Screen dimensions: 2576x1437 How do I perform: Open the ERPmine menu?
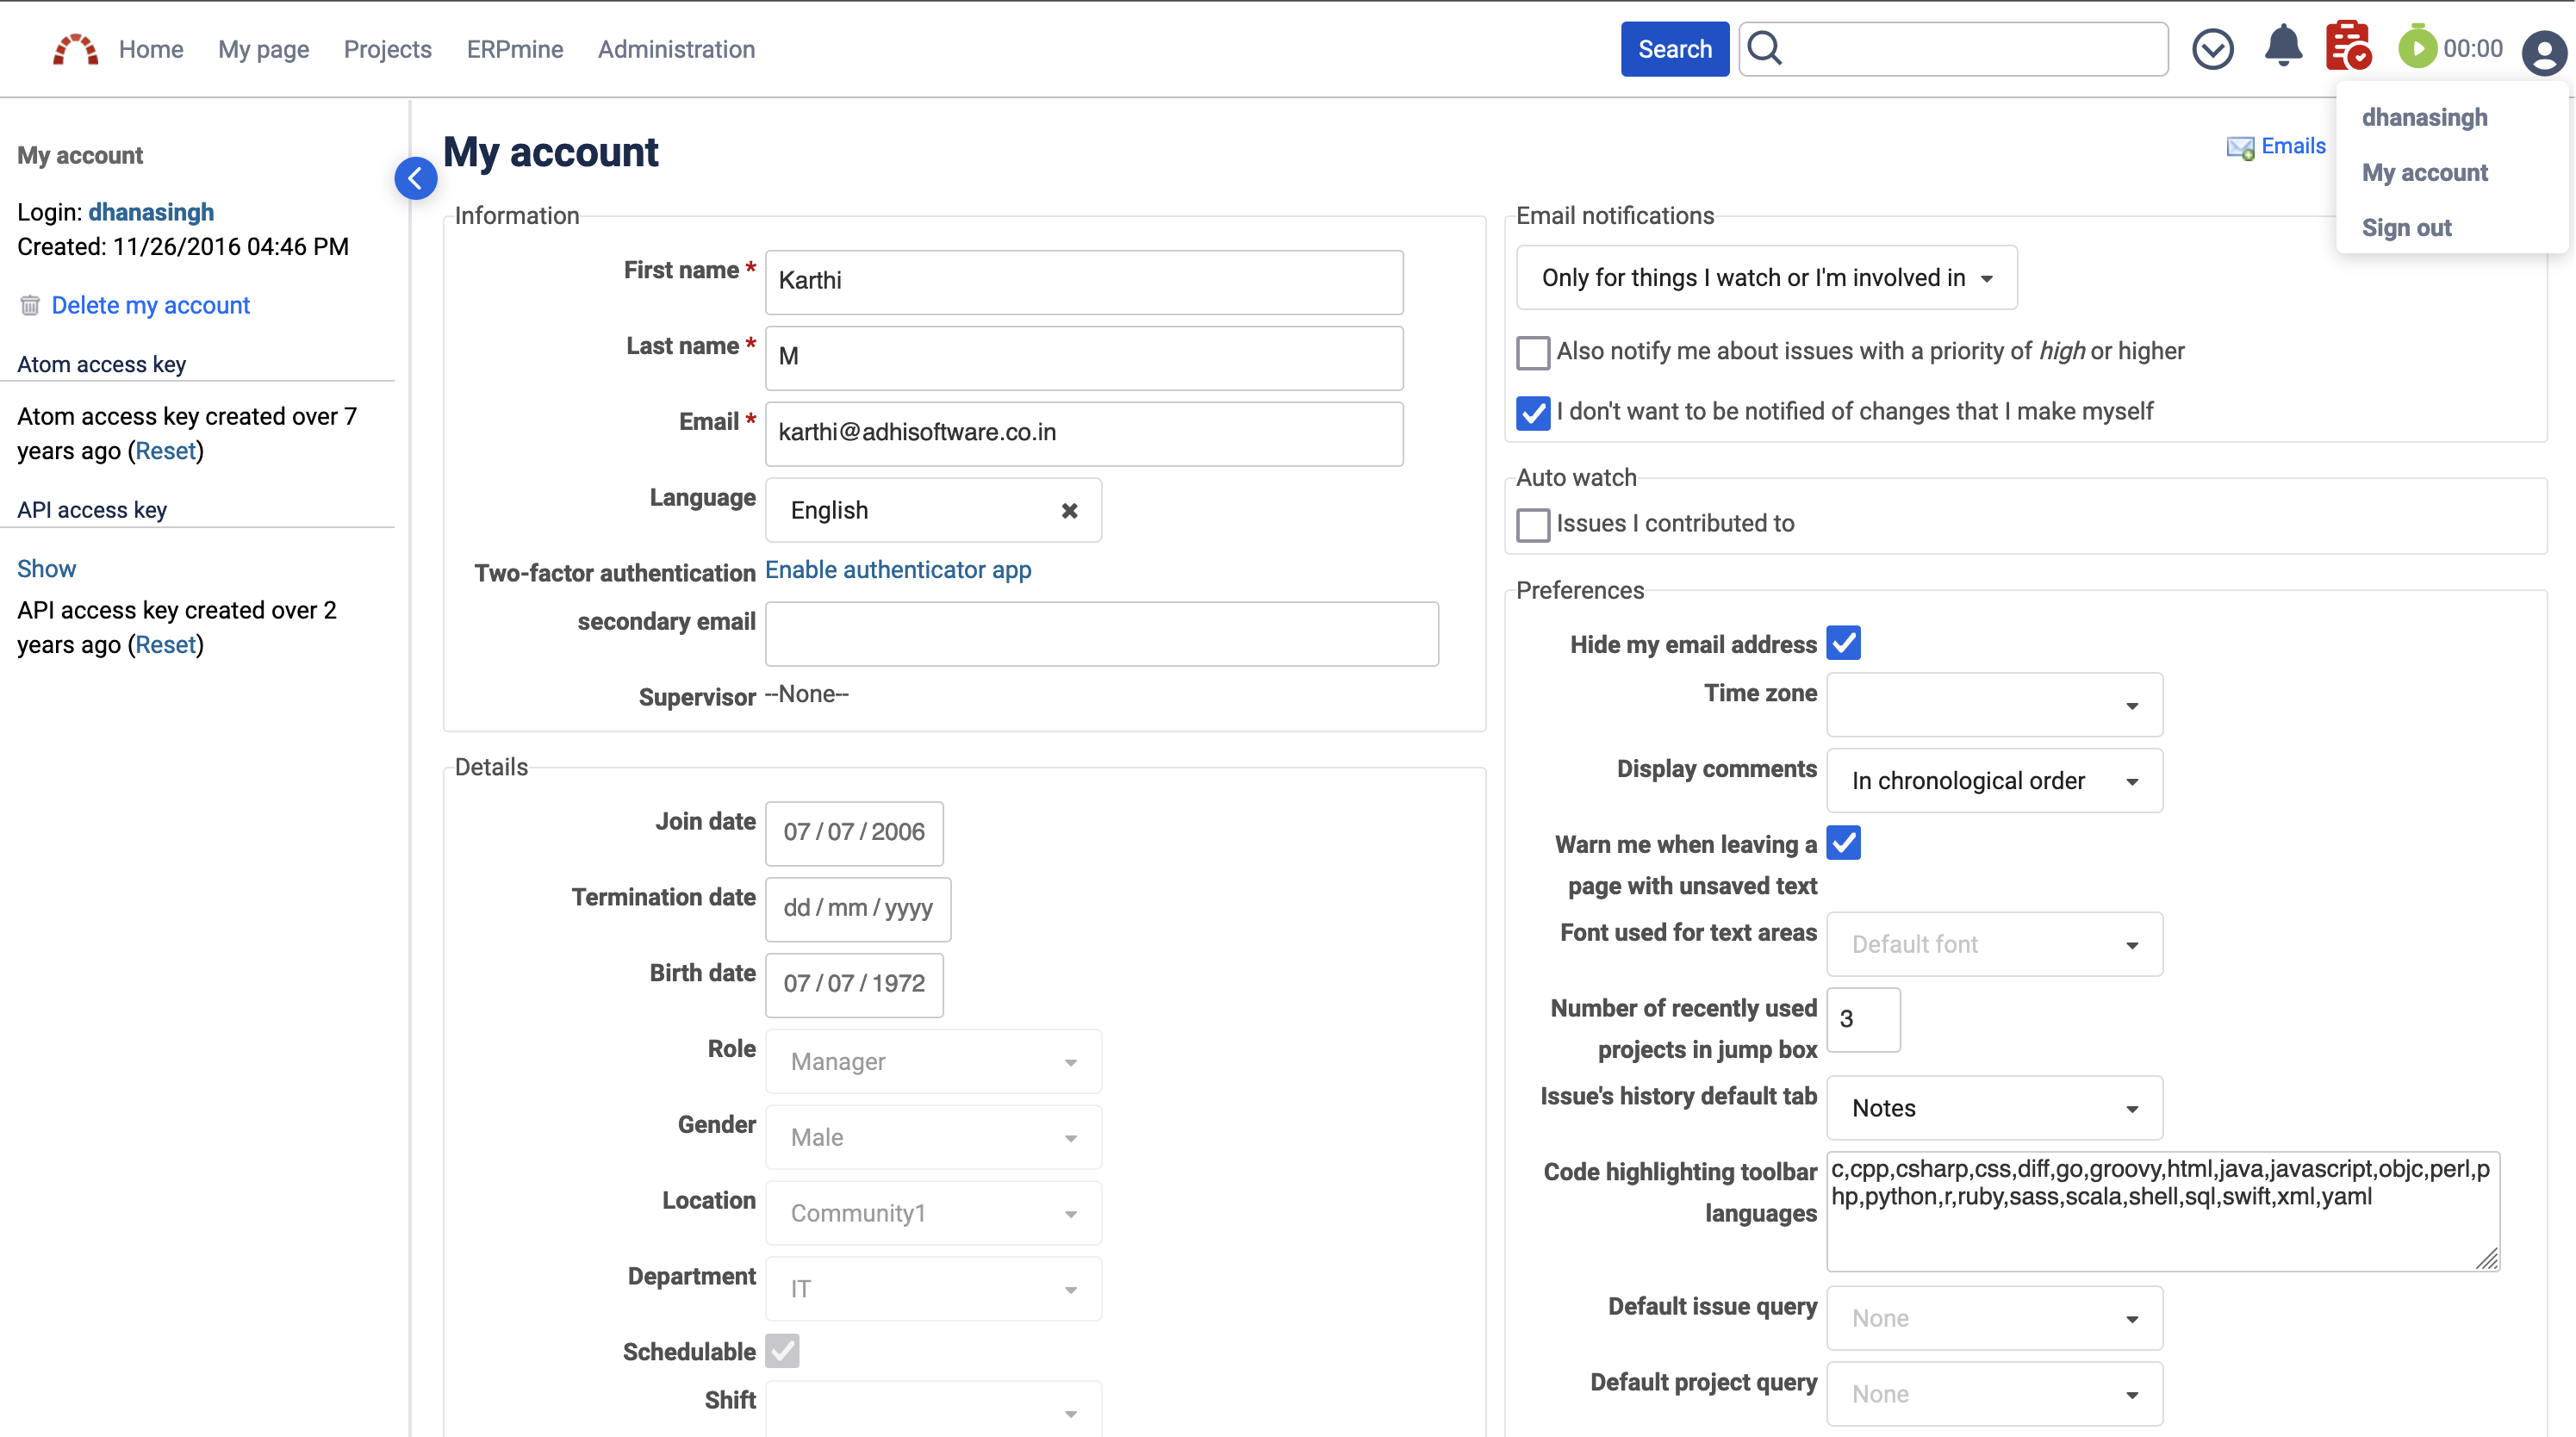point(514,49)
